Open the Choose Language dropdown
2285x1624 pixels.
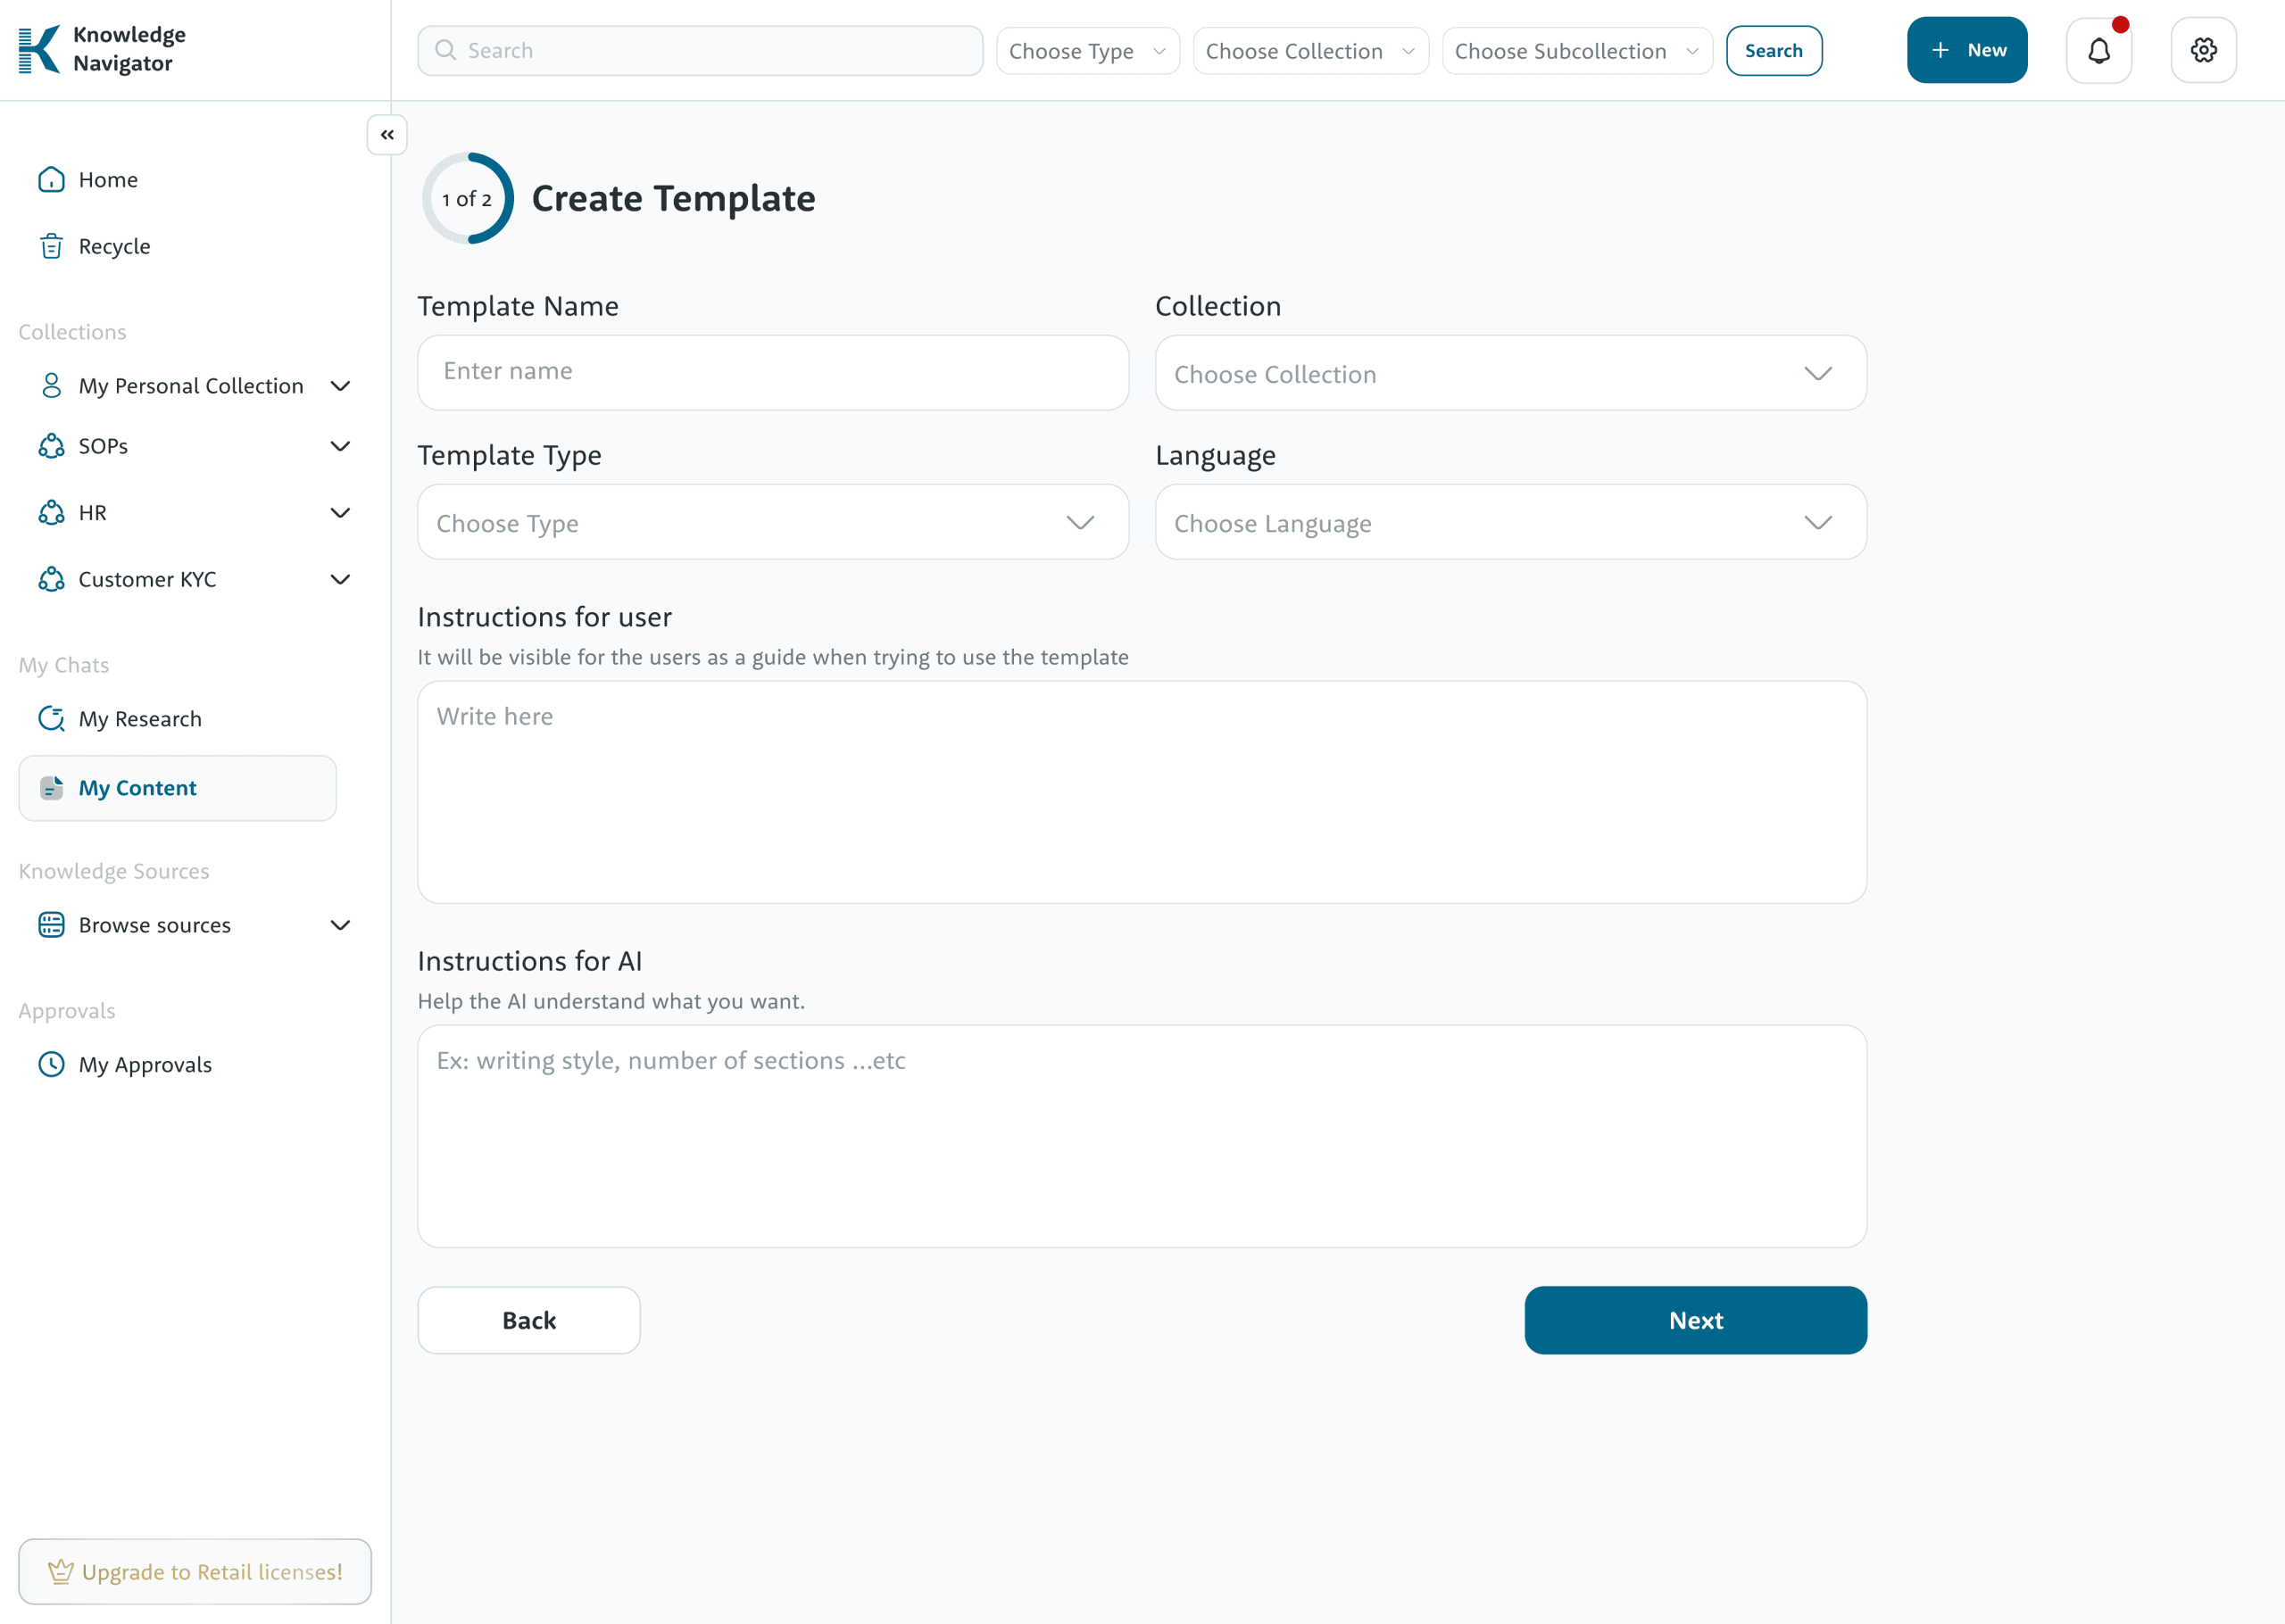(x=1510, y=523)
